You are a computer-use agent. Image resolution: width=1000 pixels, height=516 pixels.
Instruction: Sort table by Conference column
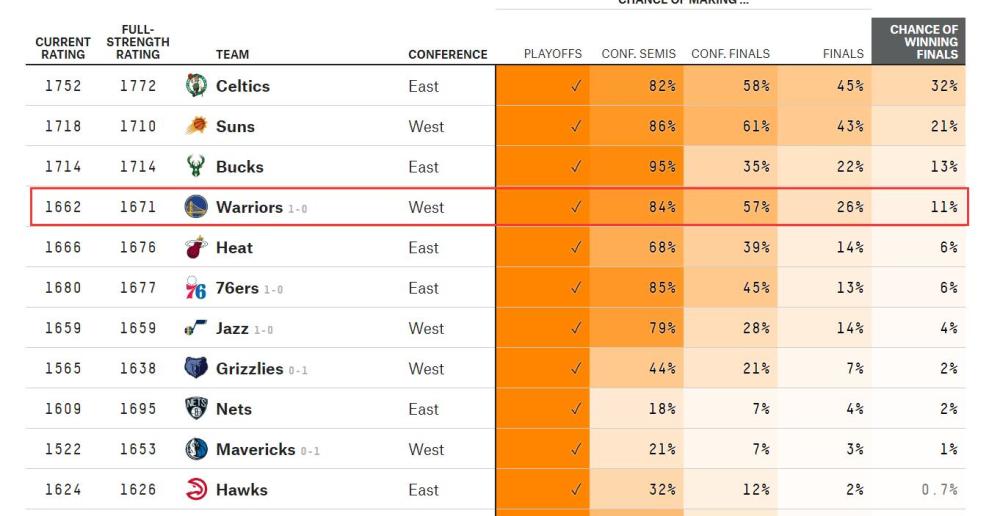tap(447, 54)
